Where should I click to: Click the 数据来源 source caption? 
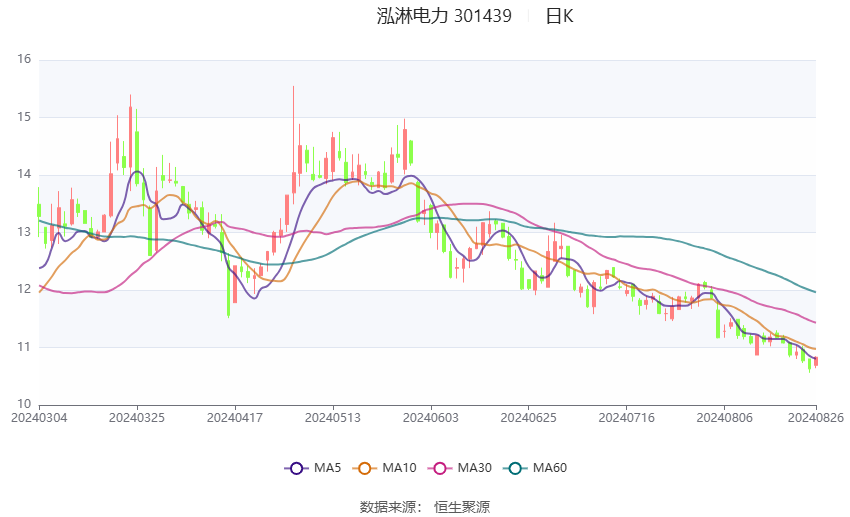(391, 507)
